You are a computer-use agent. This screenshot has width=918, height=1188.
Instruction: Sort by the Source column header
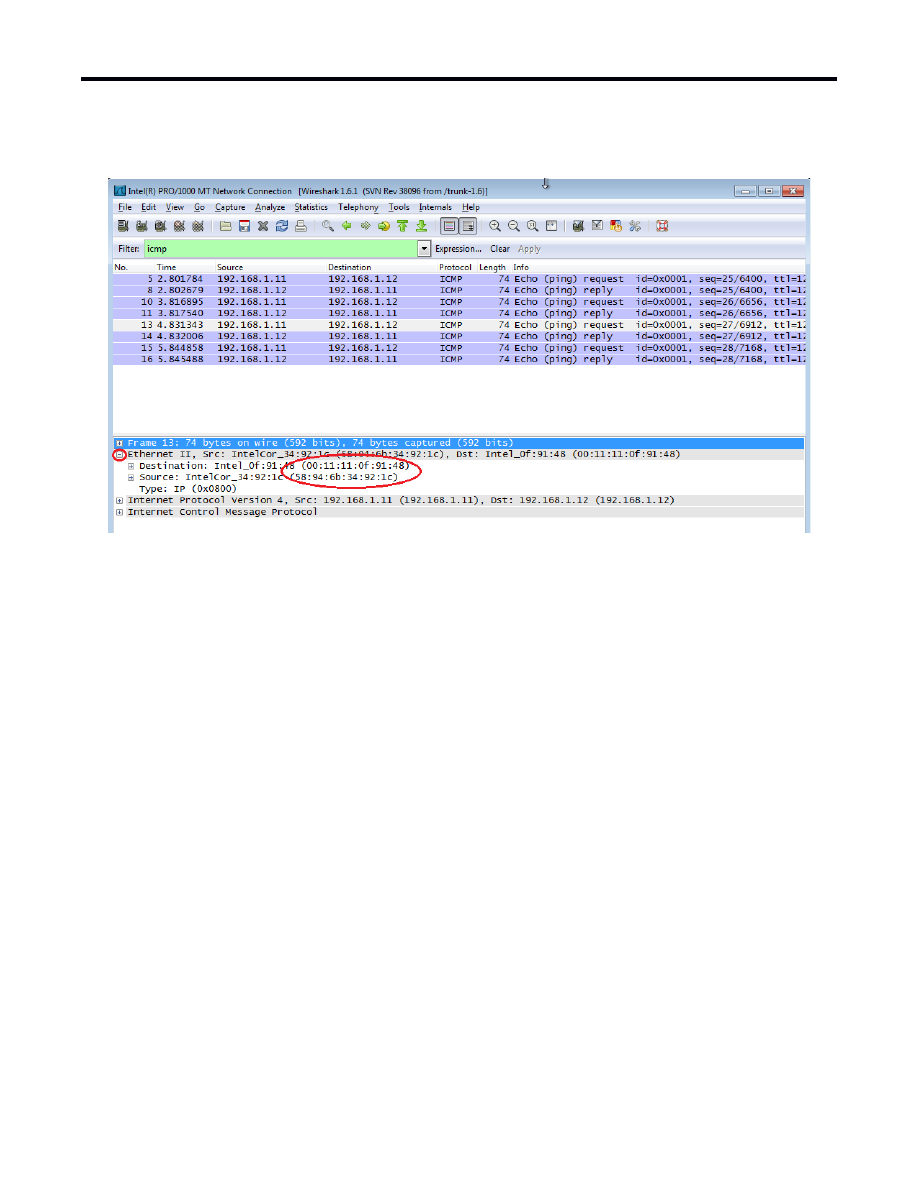pos(230,267)
